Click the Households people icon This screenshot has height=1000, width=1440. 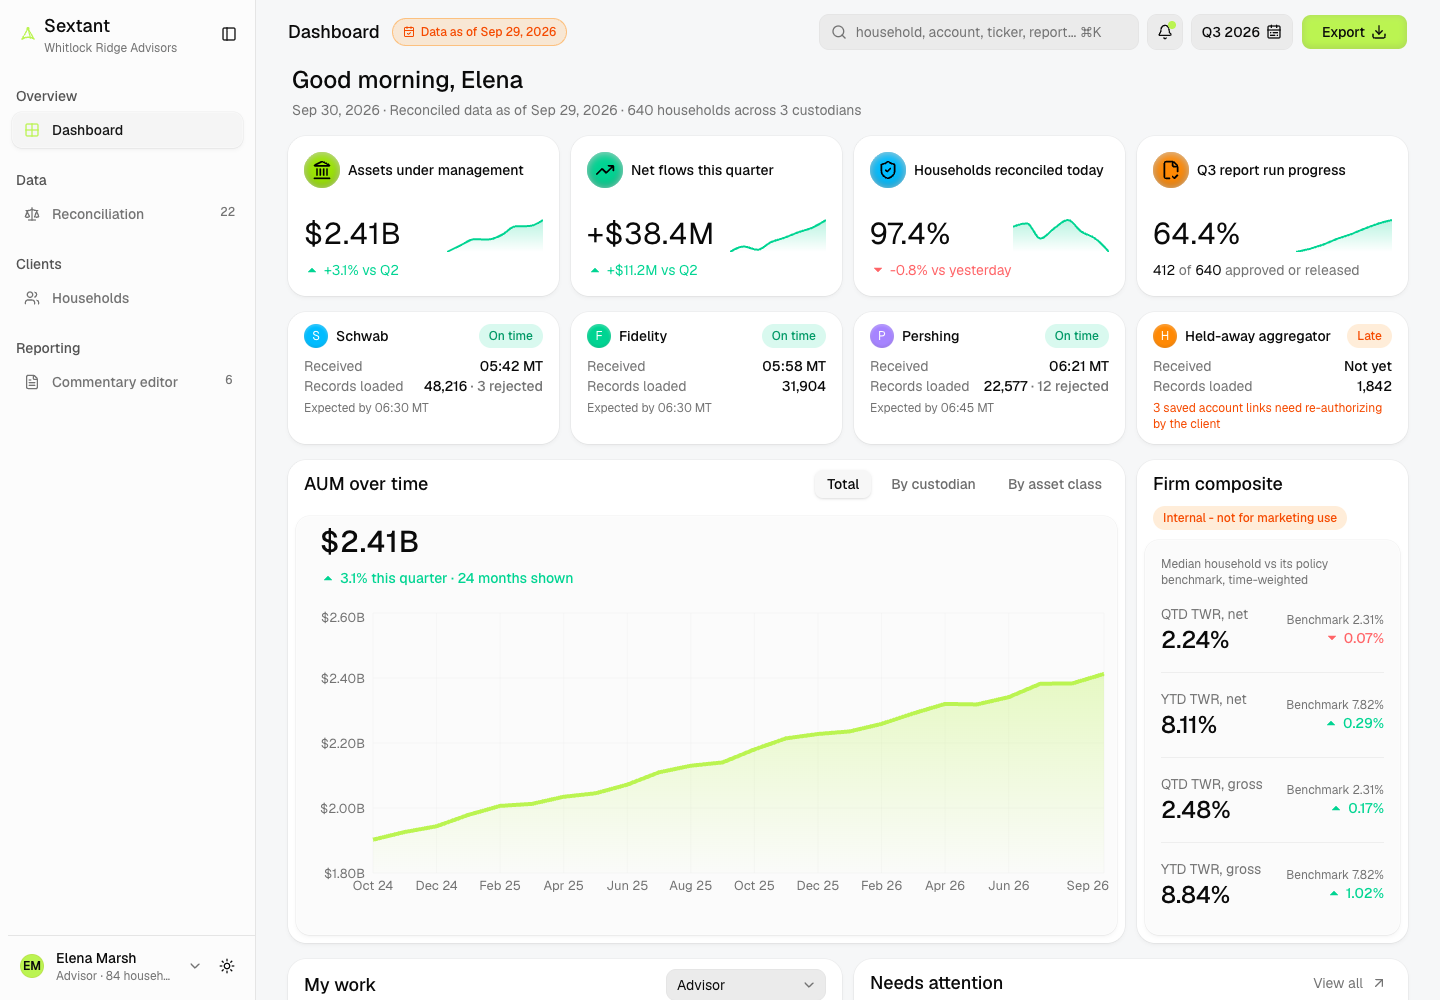click(32, 298)
